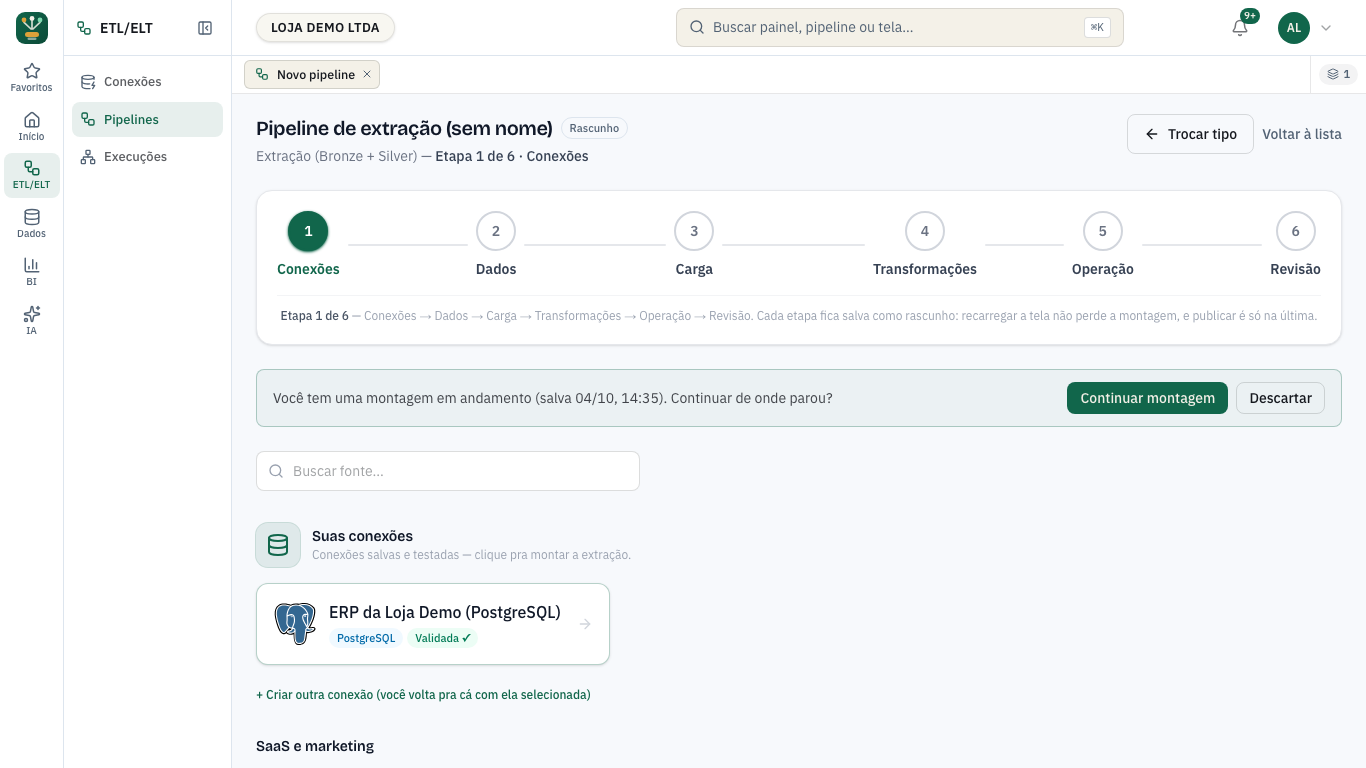Switch to the Novo pipeline tab
The width and height of the screenshot is (1366, 768).
click(312, 74)
